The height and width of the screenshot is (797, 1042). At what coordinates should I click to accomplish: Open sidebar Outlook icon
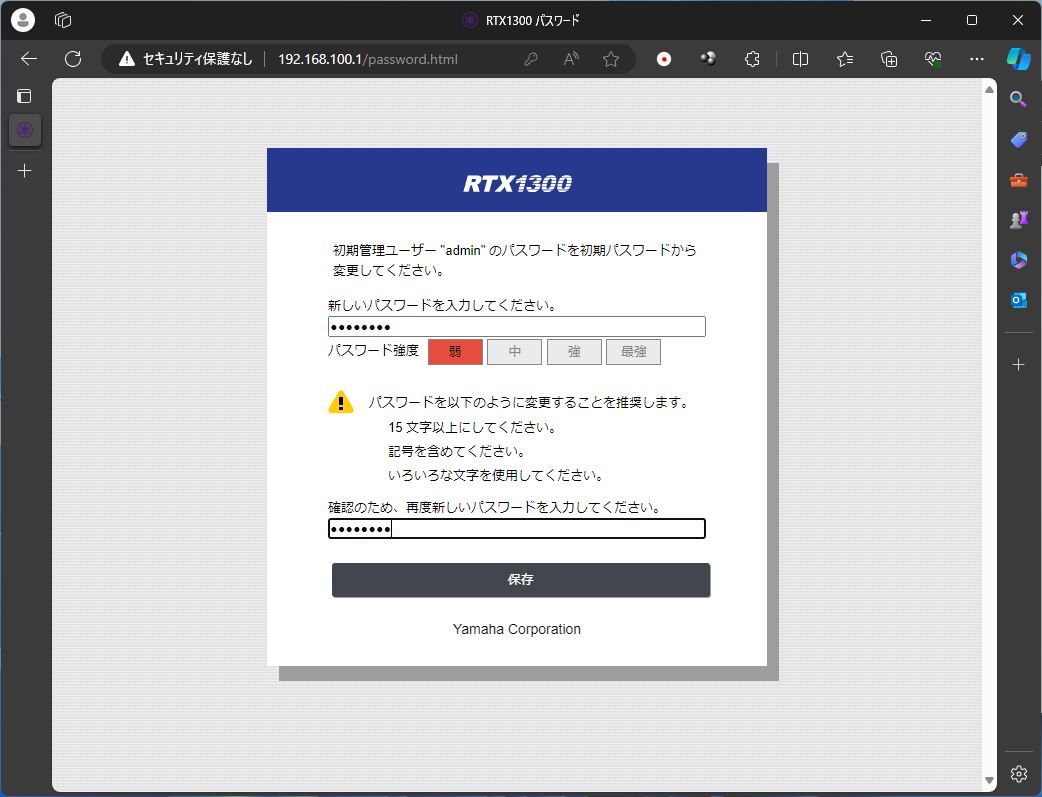(1019, 300)
